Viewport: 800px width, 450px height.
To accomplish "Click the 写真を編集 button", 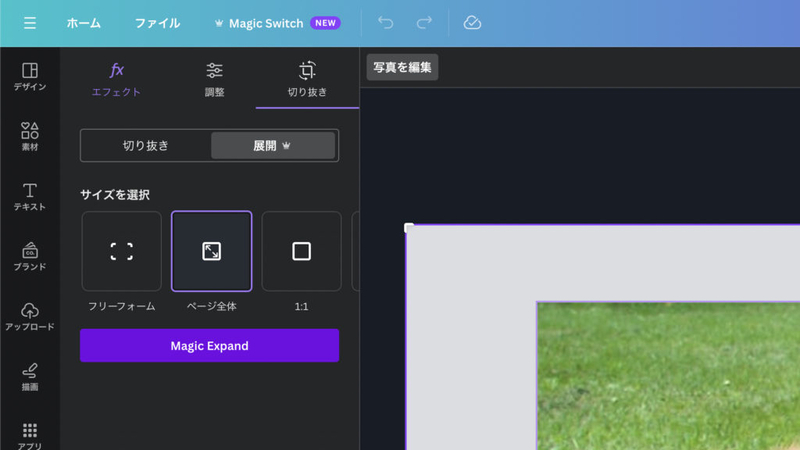I will [402, 67].
